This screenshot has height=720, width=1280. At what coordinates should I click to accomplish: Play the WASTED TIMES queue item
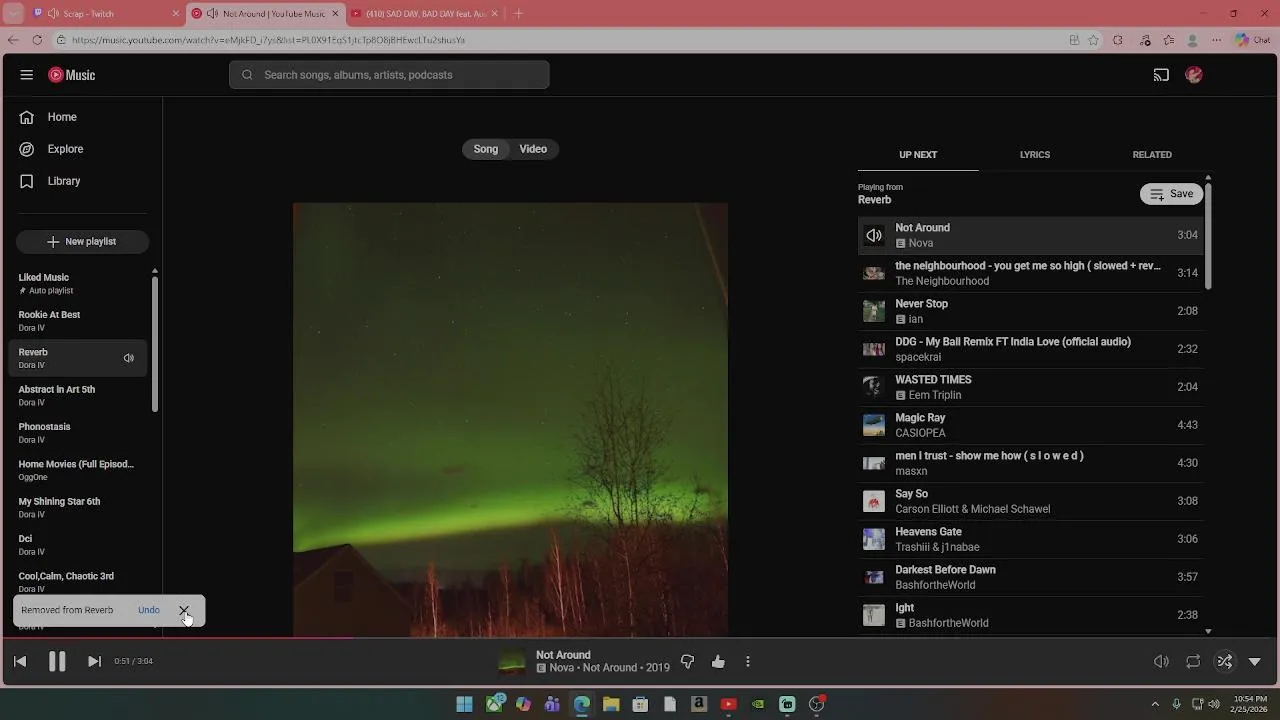[1031, 387]
